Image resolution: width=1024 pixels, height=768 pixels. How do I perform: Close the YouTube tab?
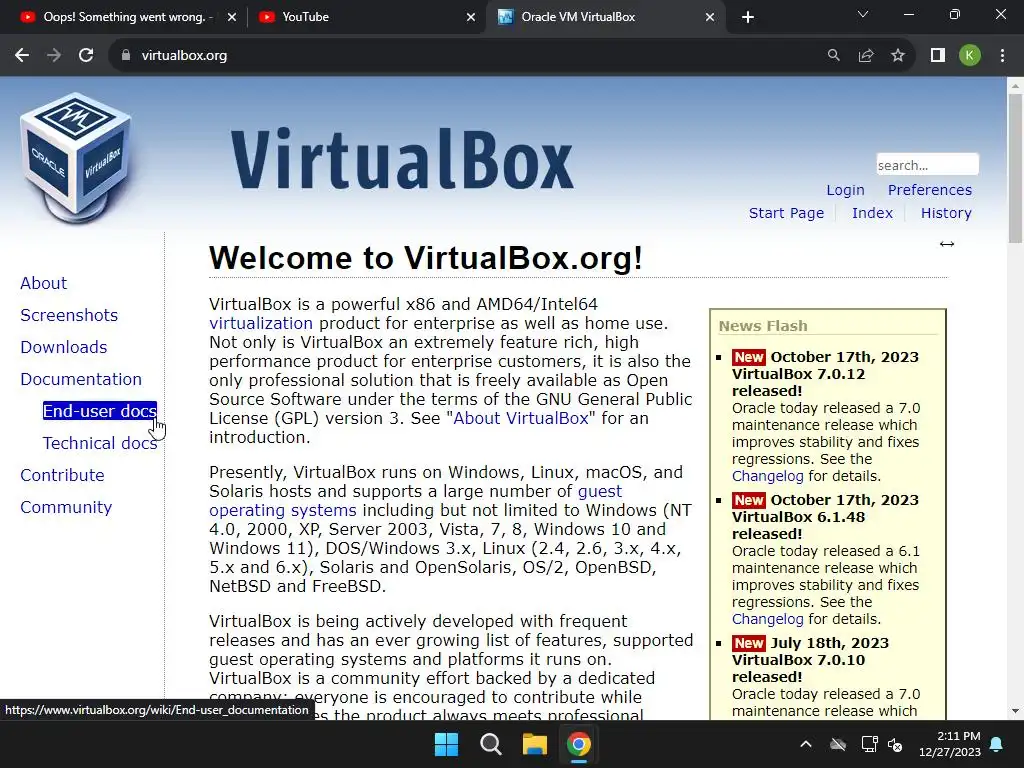(x=471, y=17)
